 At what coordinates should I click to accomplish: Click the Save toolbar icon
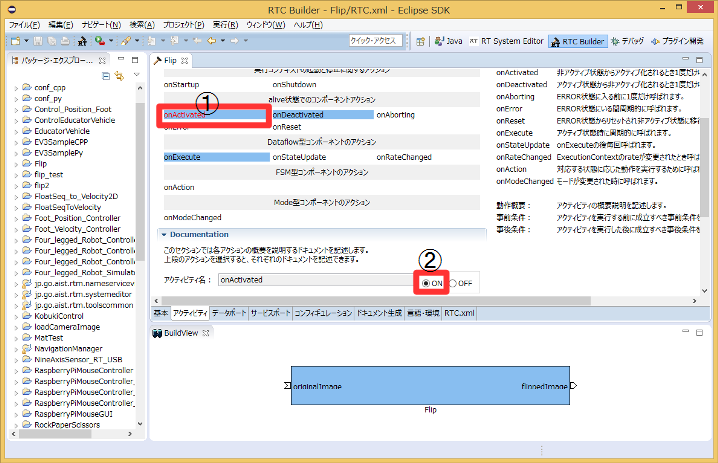point(38,41)
